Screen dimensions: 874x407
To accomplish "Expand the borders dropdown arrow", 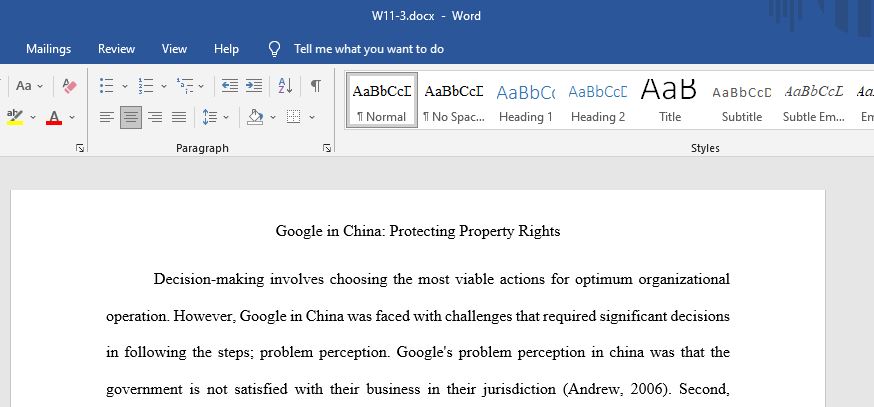I will point(312,117).
